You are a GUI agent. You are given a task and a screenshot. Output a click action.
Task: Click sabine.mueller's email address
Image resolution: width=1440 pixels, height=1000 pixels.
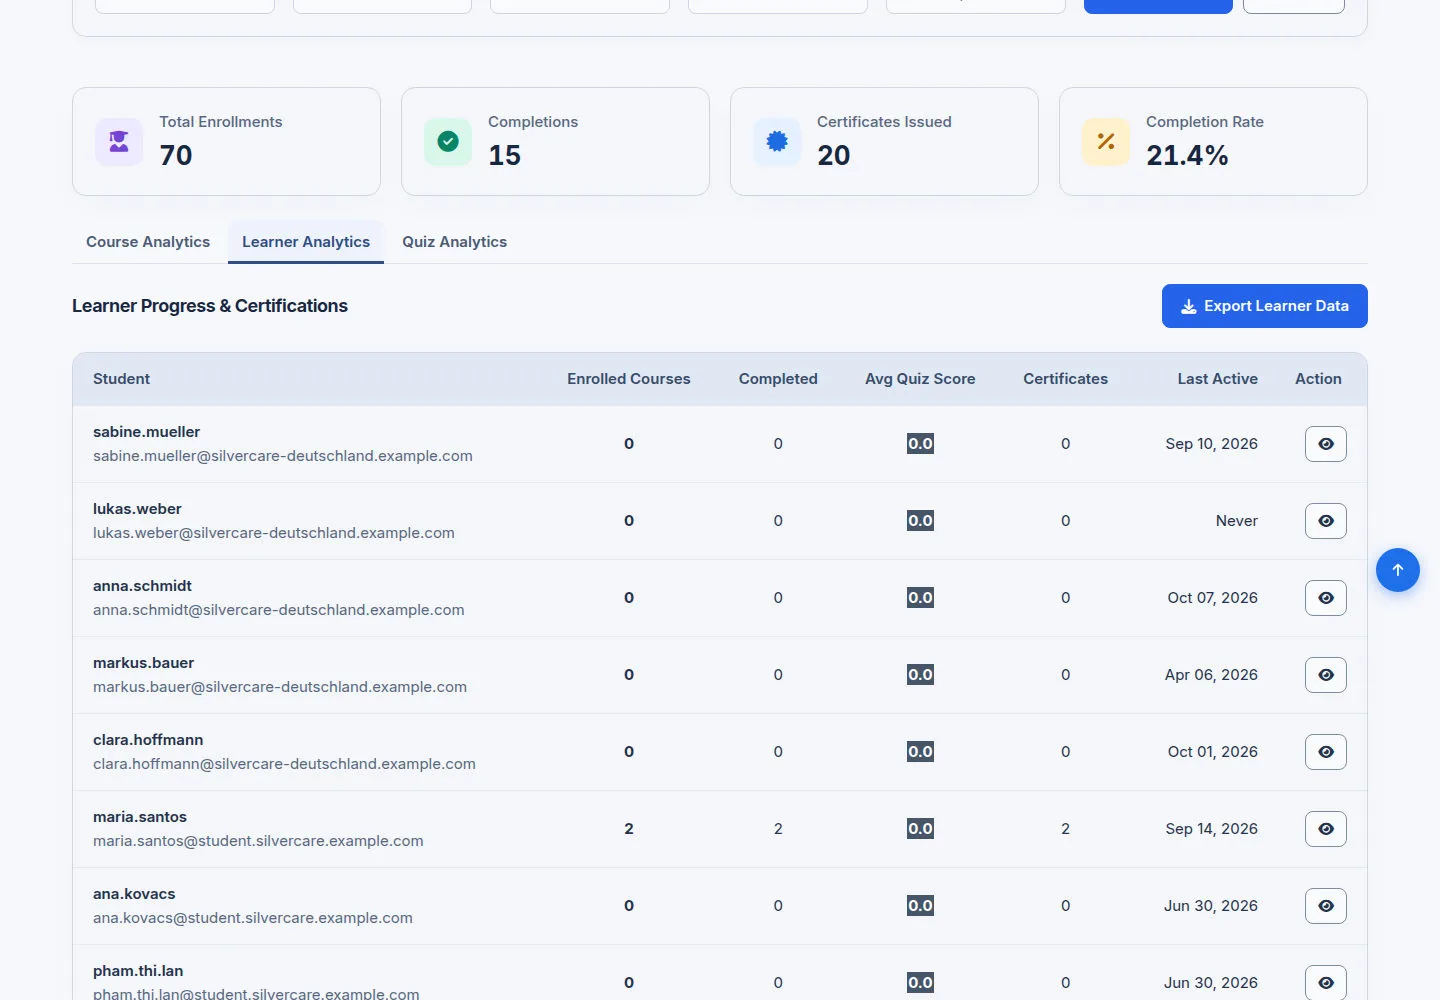click(283, 456)
